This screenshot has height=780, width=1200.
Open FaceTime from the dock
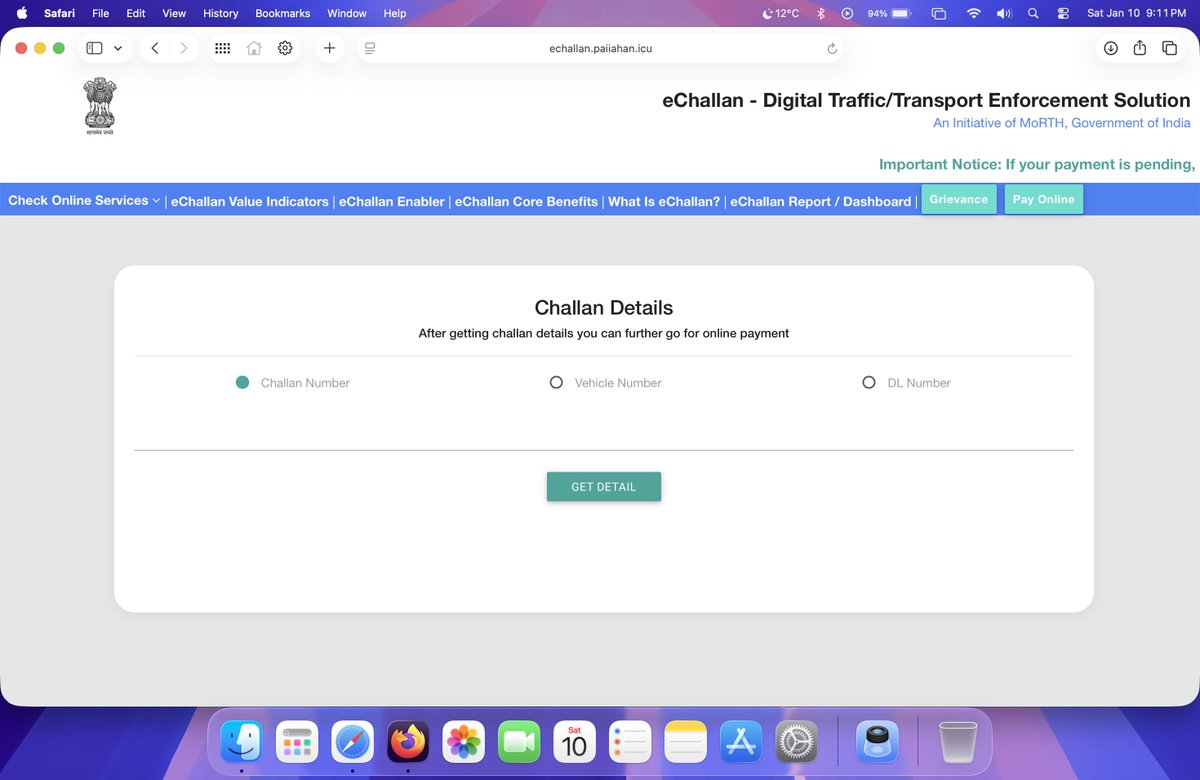[x=519, y=742]
